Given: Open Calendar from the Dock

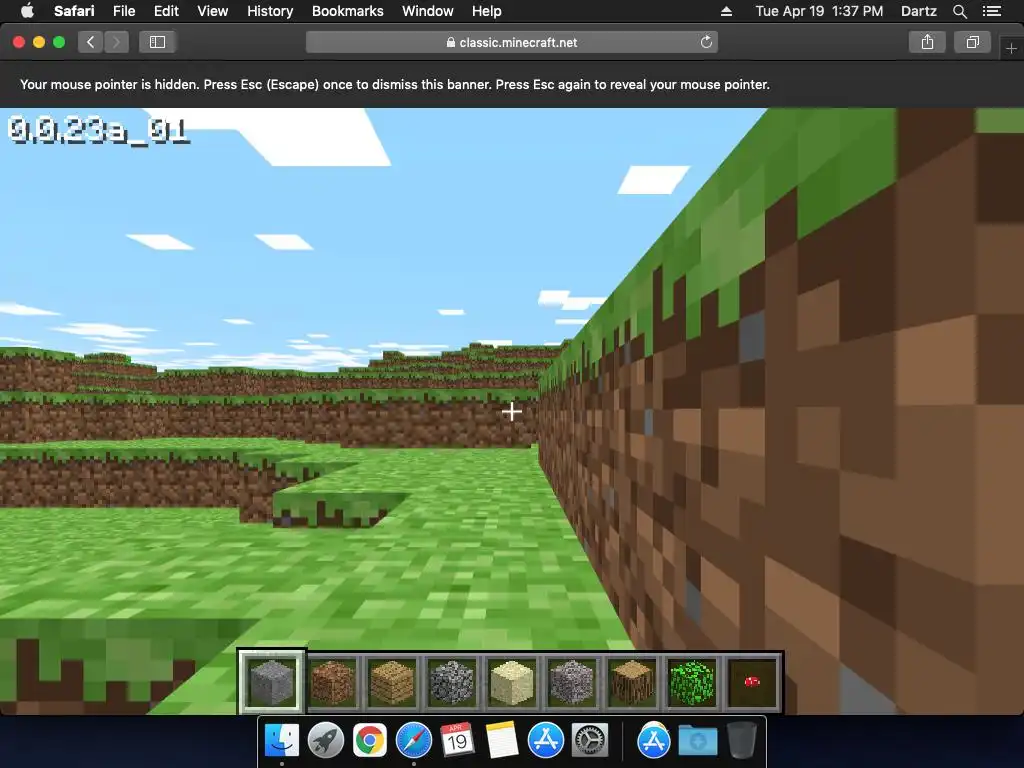Looking at the screenshot, I should [458, 741].
